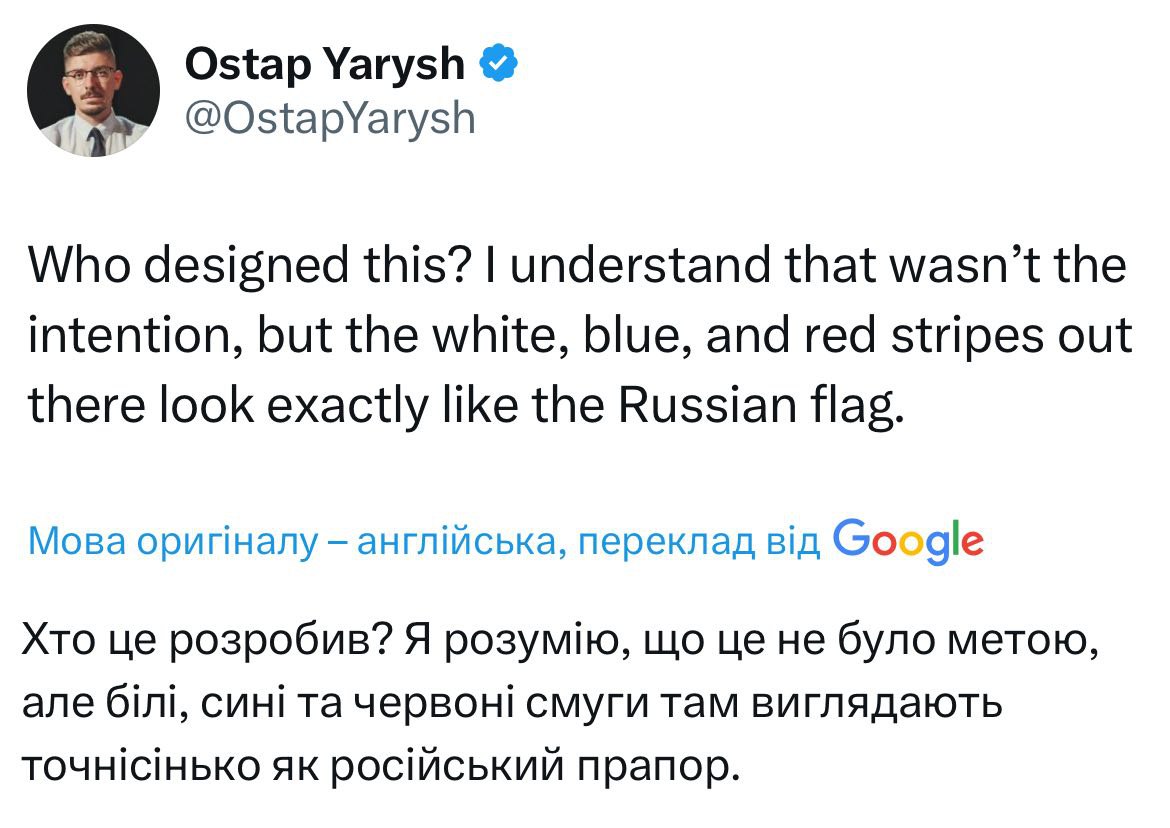Click the blue verified checkmark badge

click(x=499, y=66)
